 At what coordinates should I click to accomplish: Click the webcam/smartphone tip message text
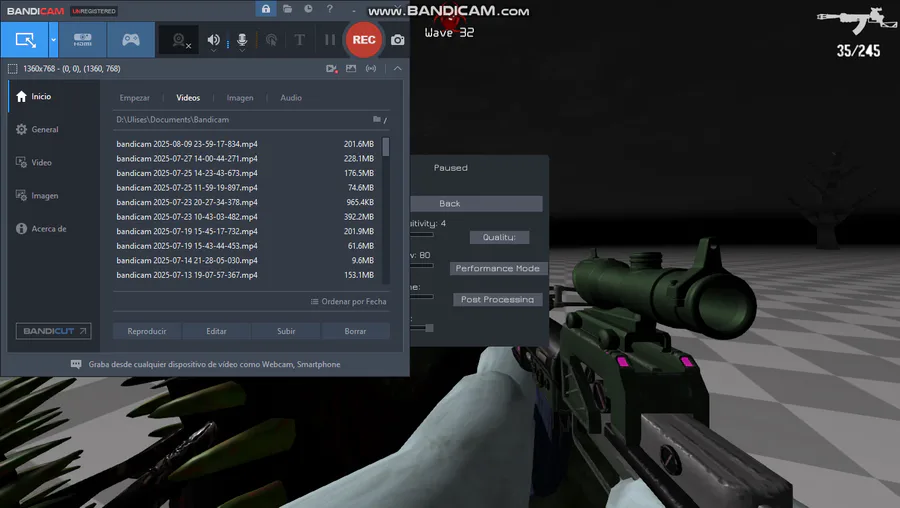point(214,364)
